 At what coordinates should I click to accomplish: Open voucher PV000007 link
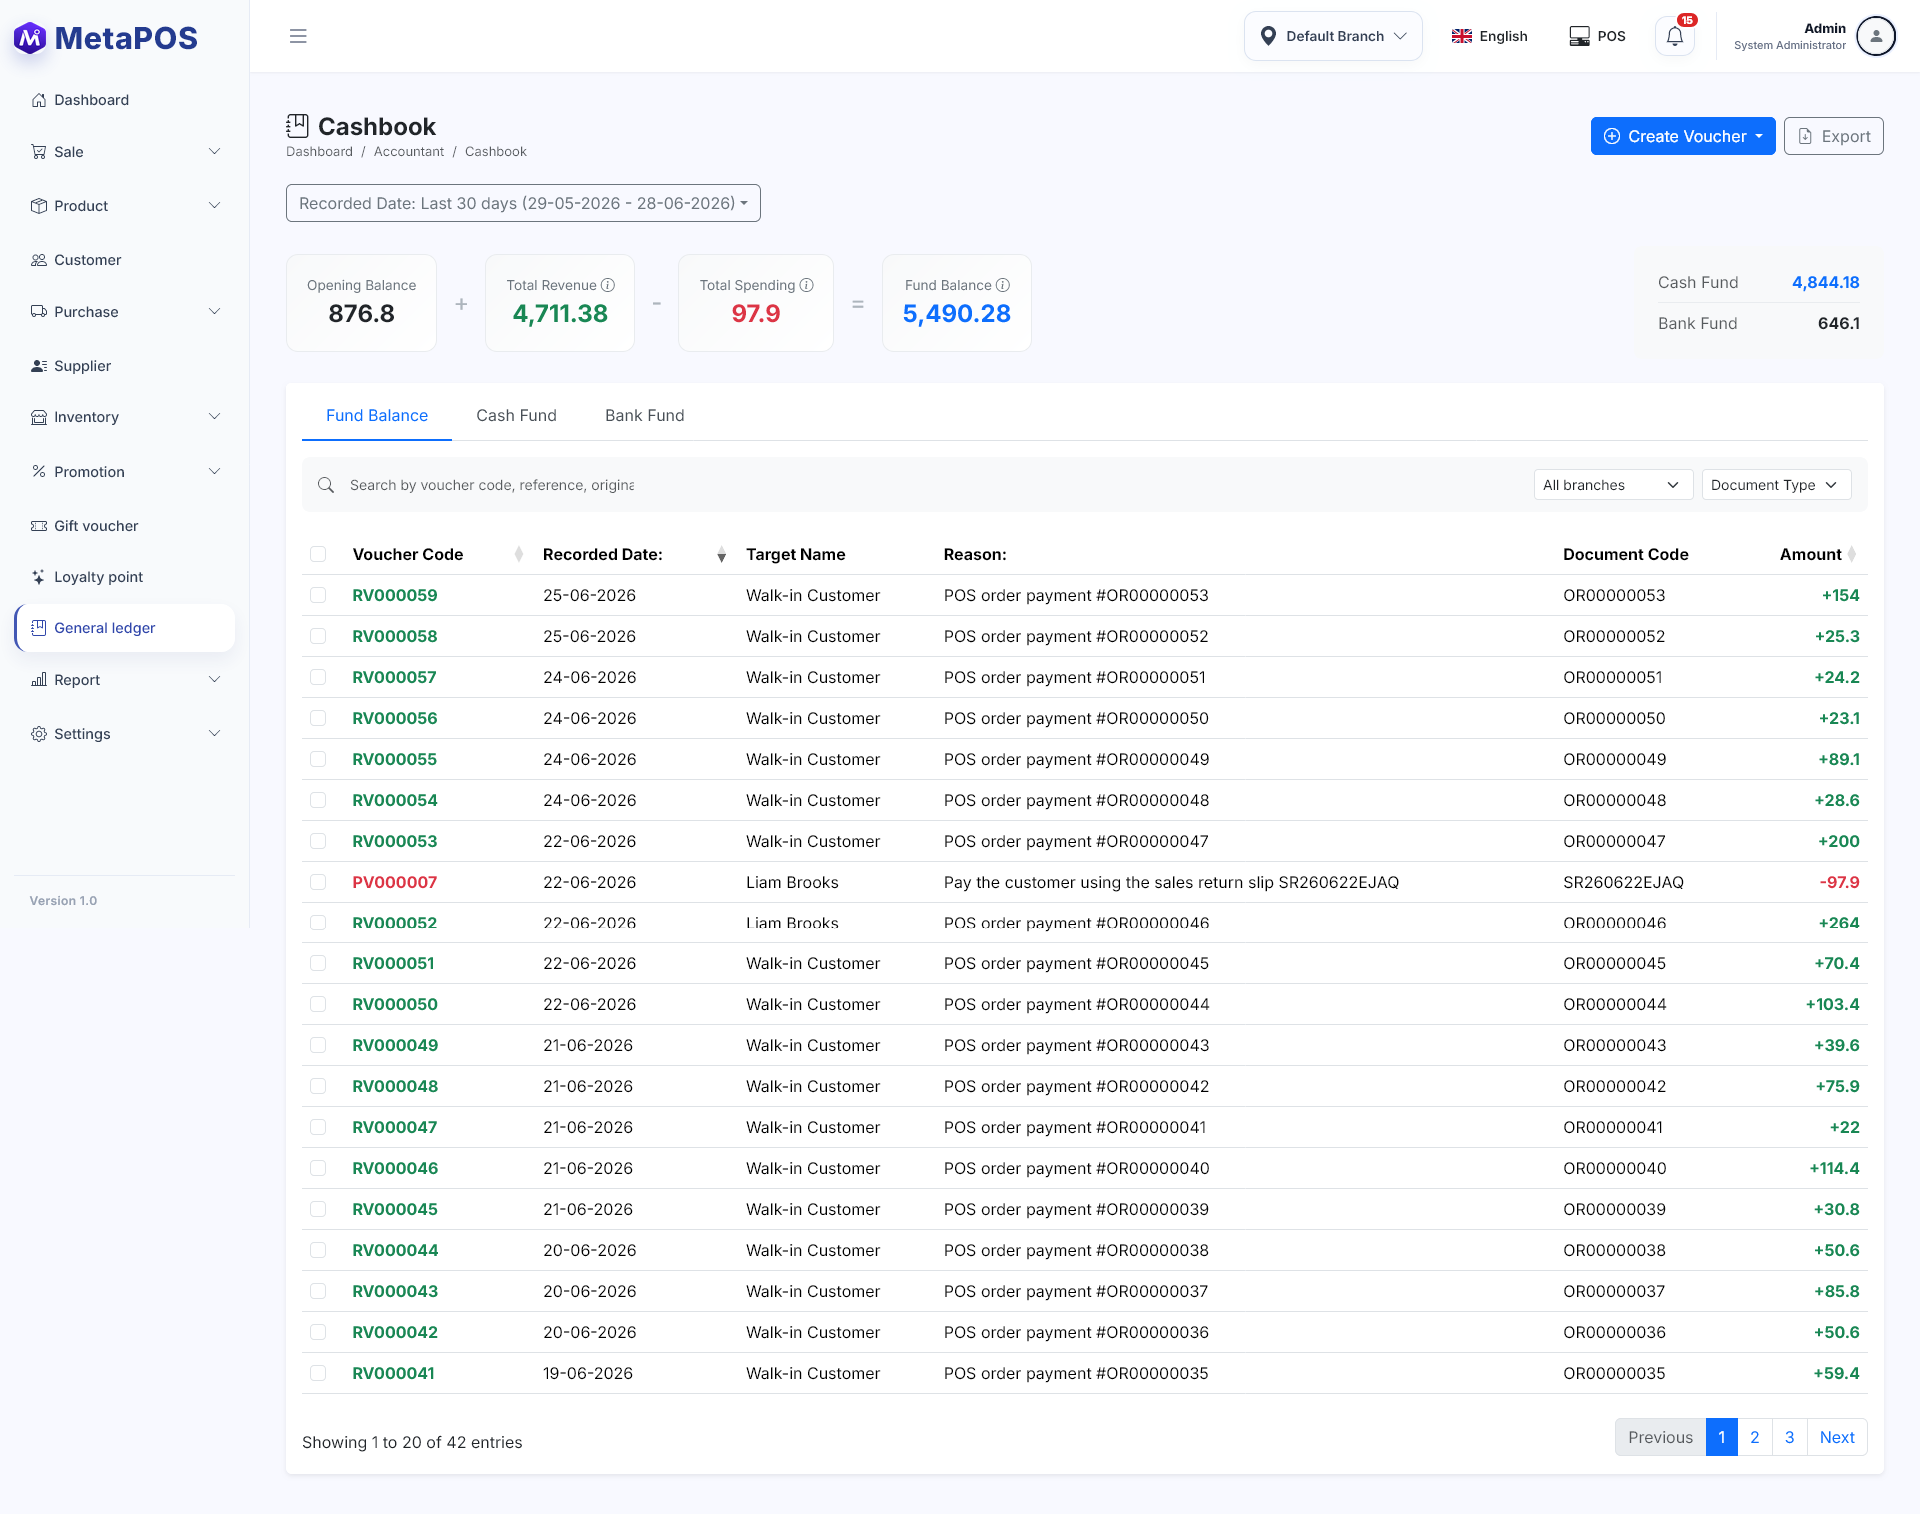[x=395, y=882]
